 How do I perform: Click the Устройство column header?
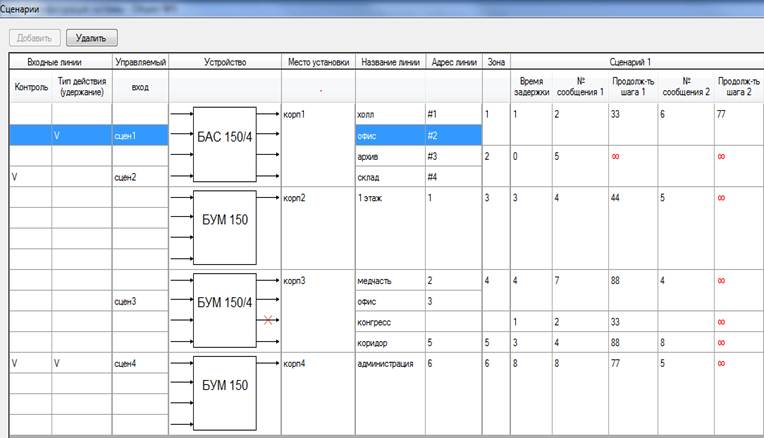(x=225, y=61)
